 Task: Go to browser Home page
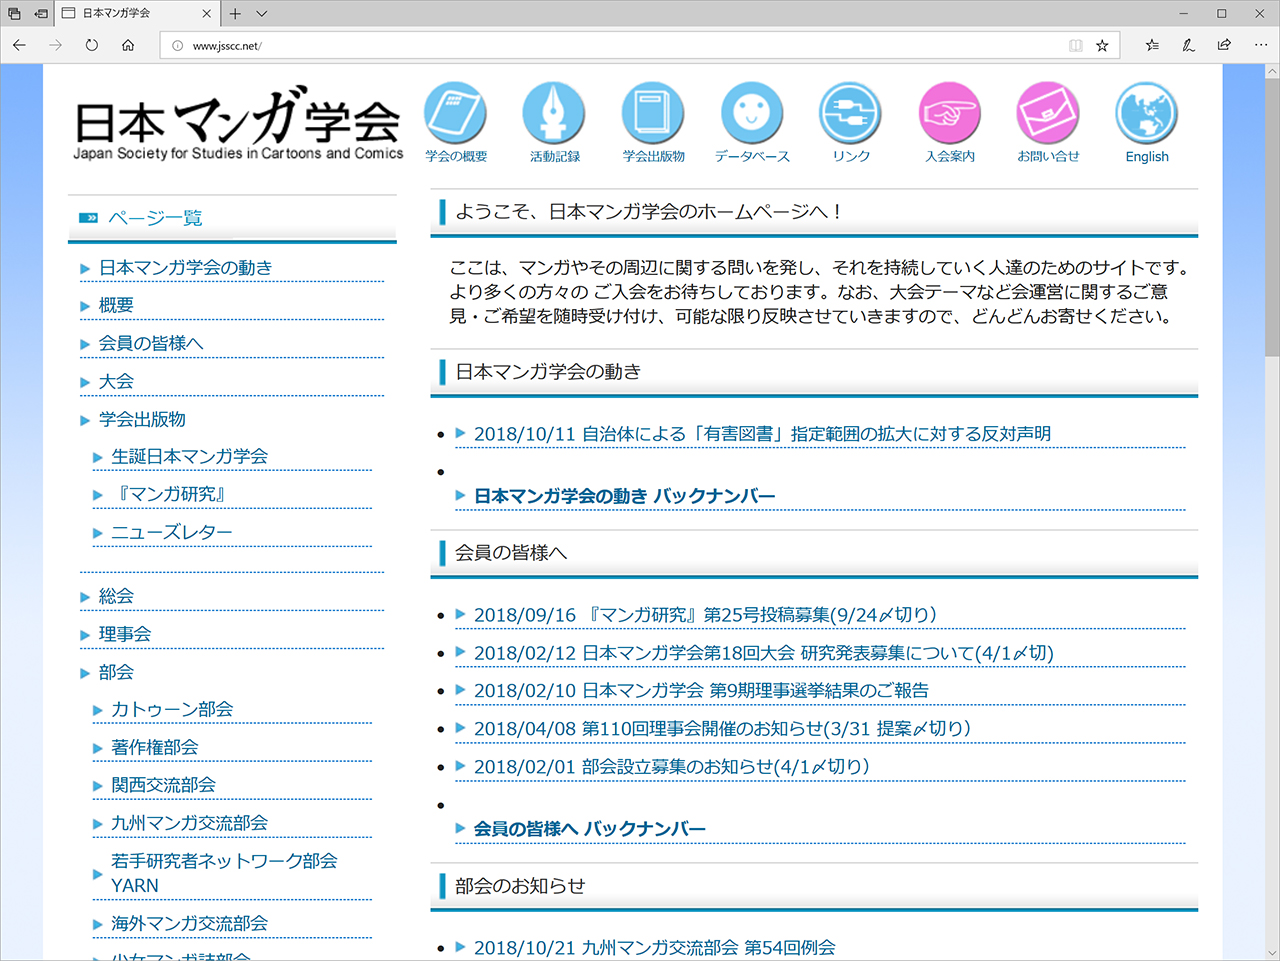128,45
